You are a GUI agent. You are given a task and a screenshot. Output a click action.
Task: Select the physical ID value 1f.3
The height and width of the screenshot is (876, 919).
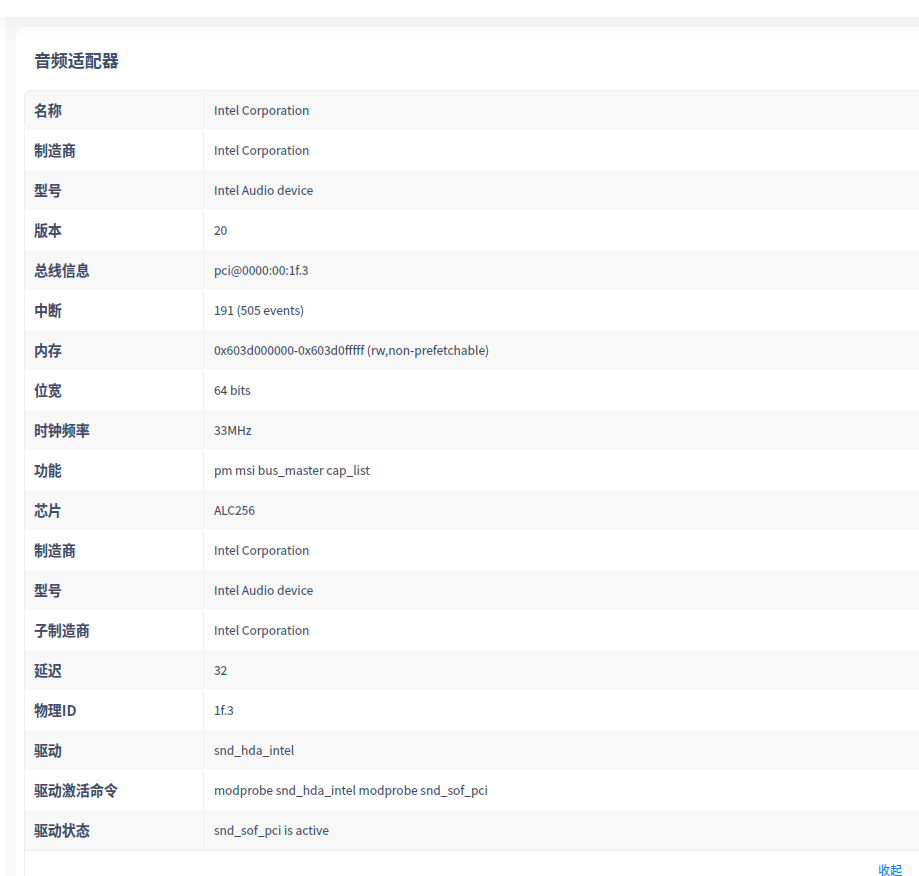tap(224, 711)
